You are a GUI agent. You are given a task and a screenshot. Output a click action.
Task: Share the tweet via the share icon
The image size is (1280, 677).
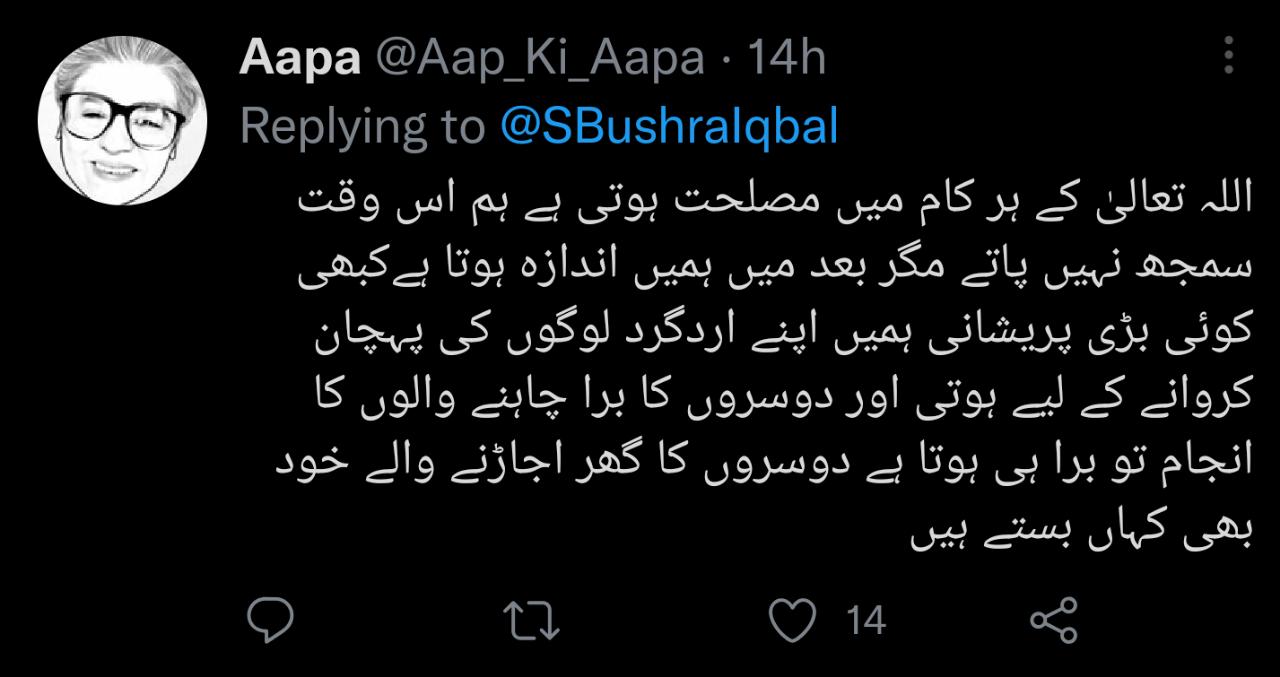pos(1053,620)
